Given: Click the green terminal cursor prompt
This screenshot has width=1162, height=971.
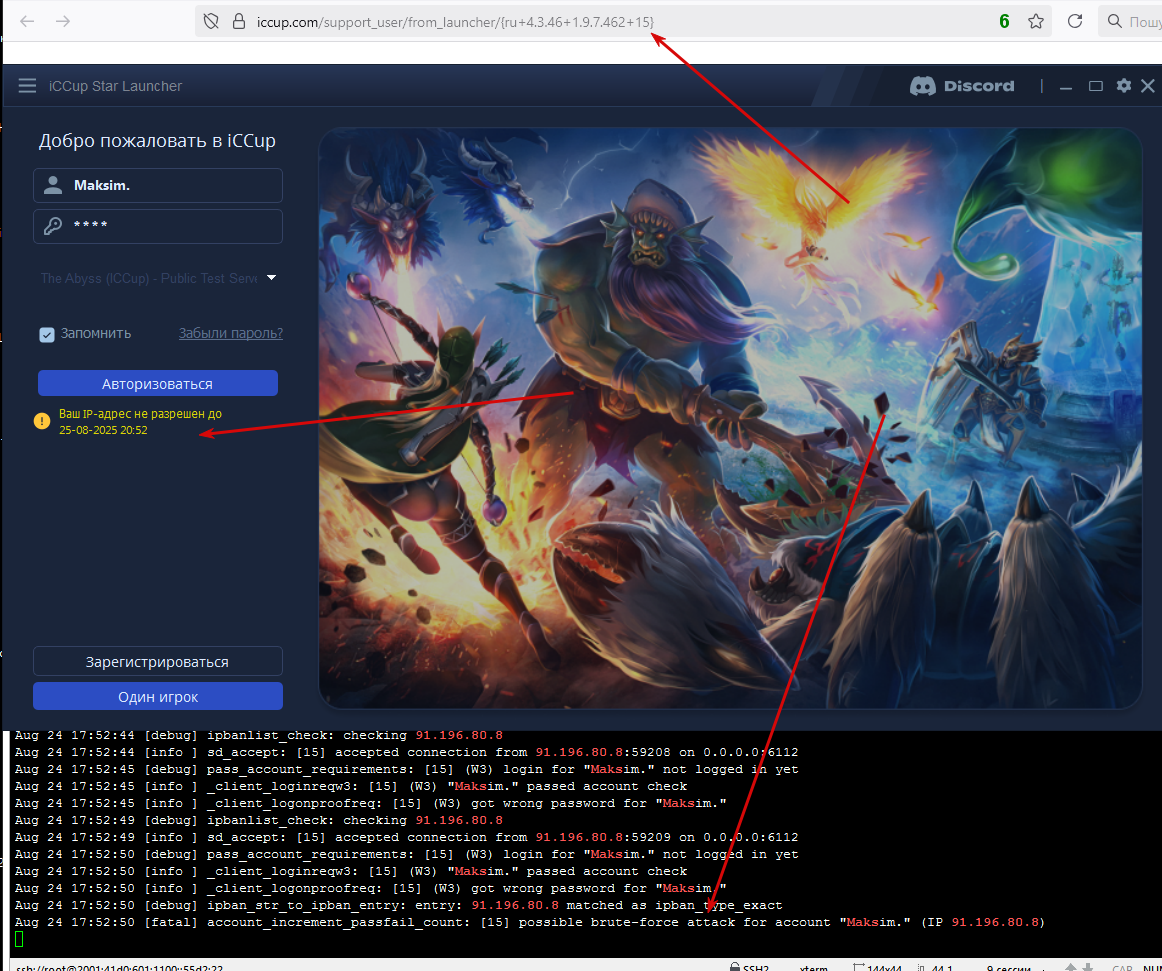Looking at the screenshot, I should 19,940.
